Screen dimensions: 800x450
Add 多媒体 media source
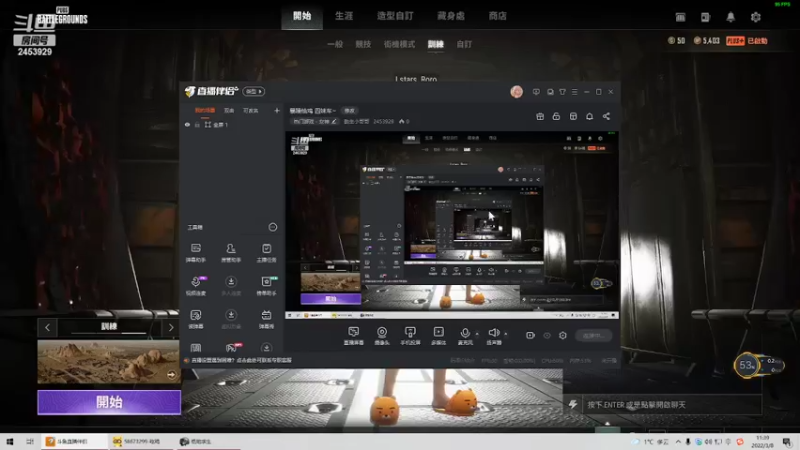[438, 336]
